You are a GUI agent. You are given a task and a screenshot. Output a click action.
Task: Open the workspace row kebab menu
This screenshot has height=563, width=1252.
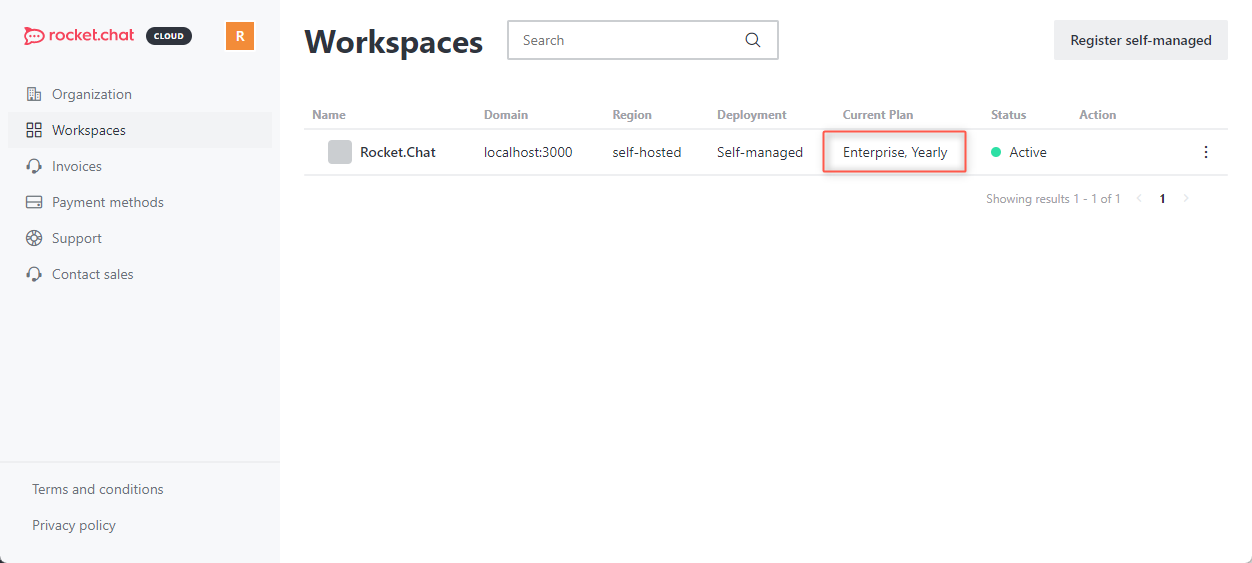pyautogui.click(x=1205, y=152)
